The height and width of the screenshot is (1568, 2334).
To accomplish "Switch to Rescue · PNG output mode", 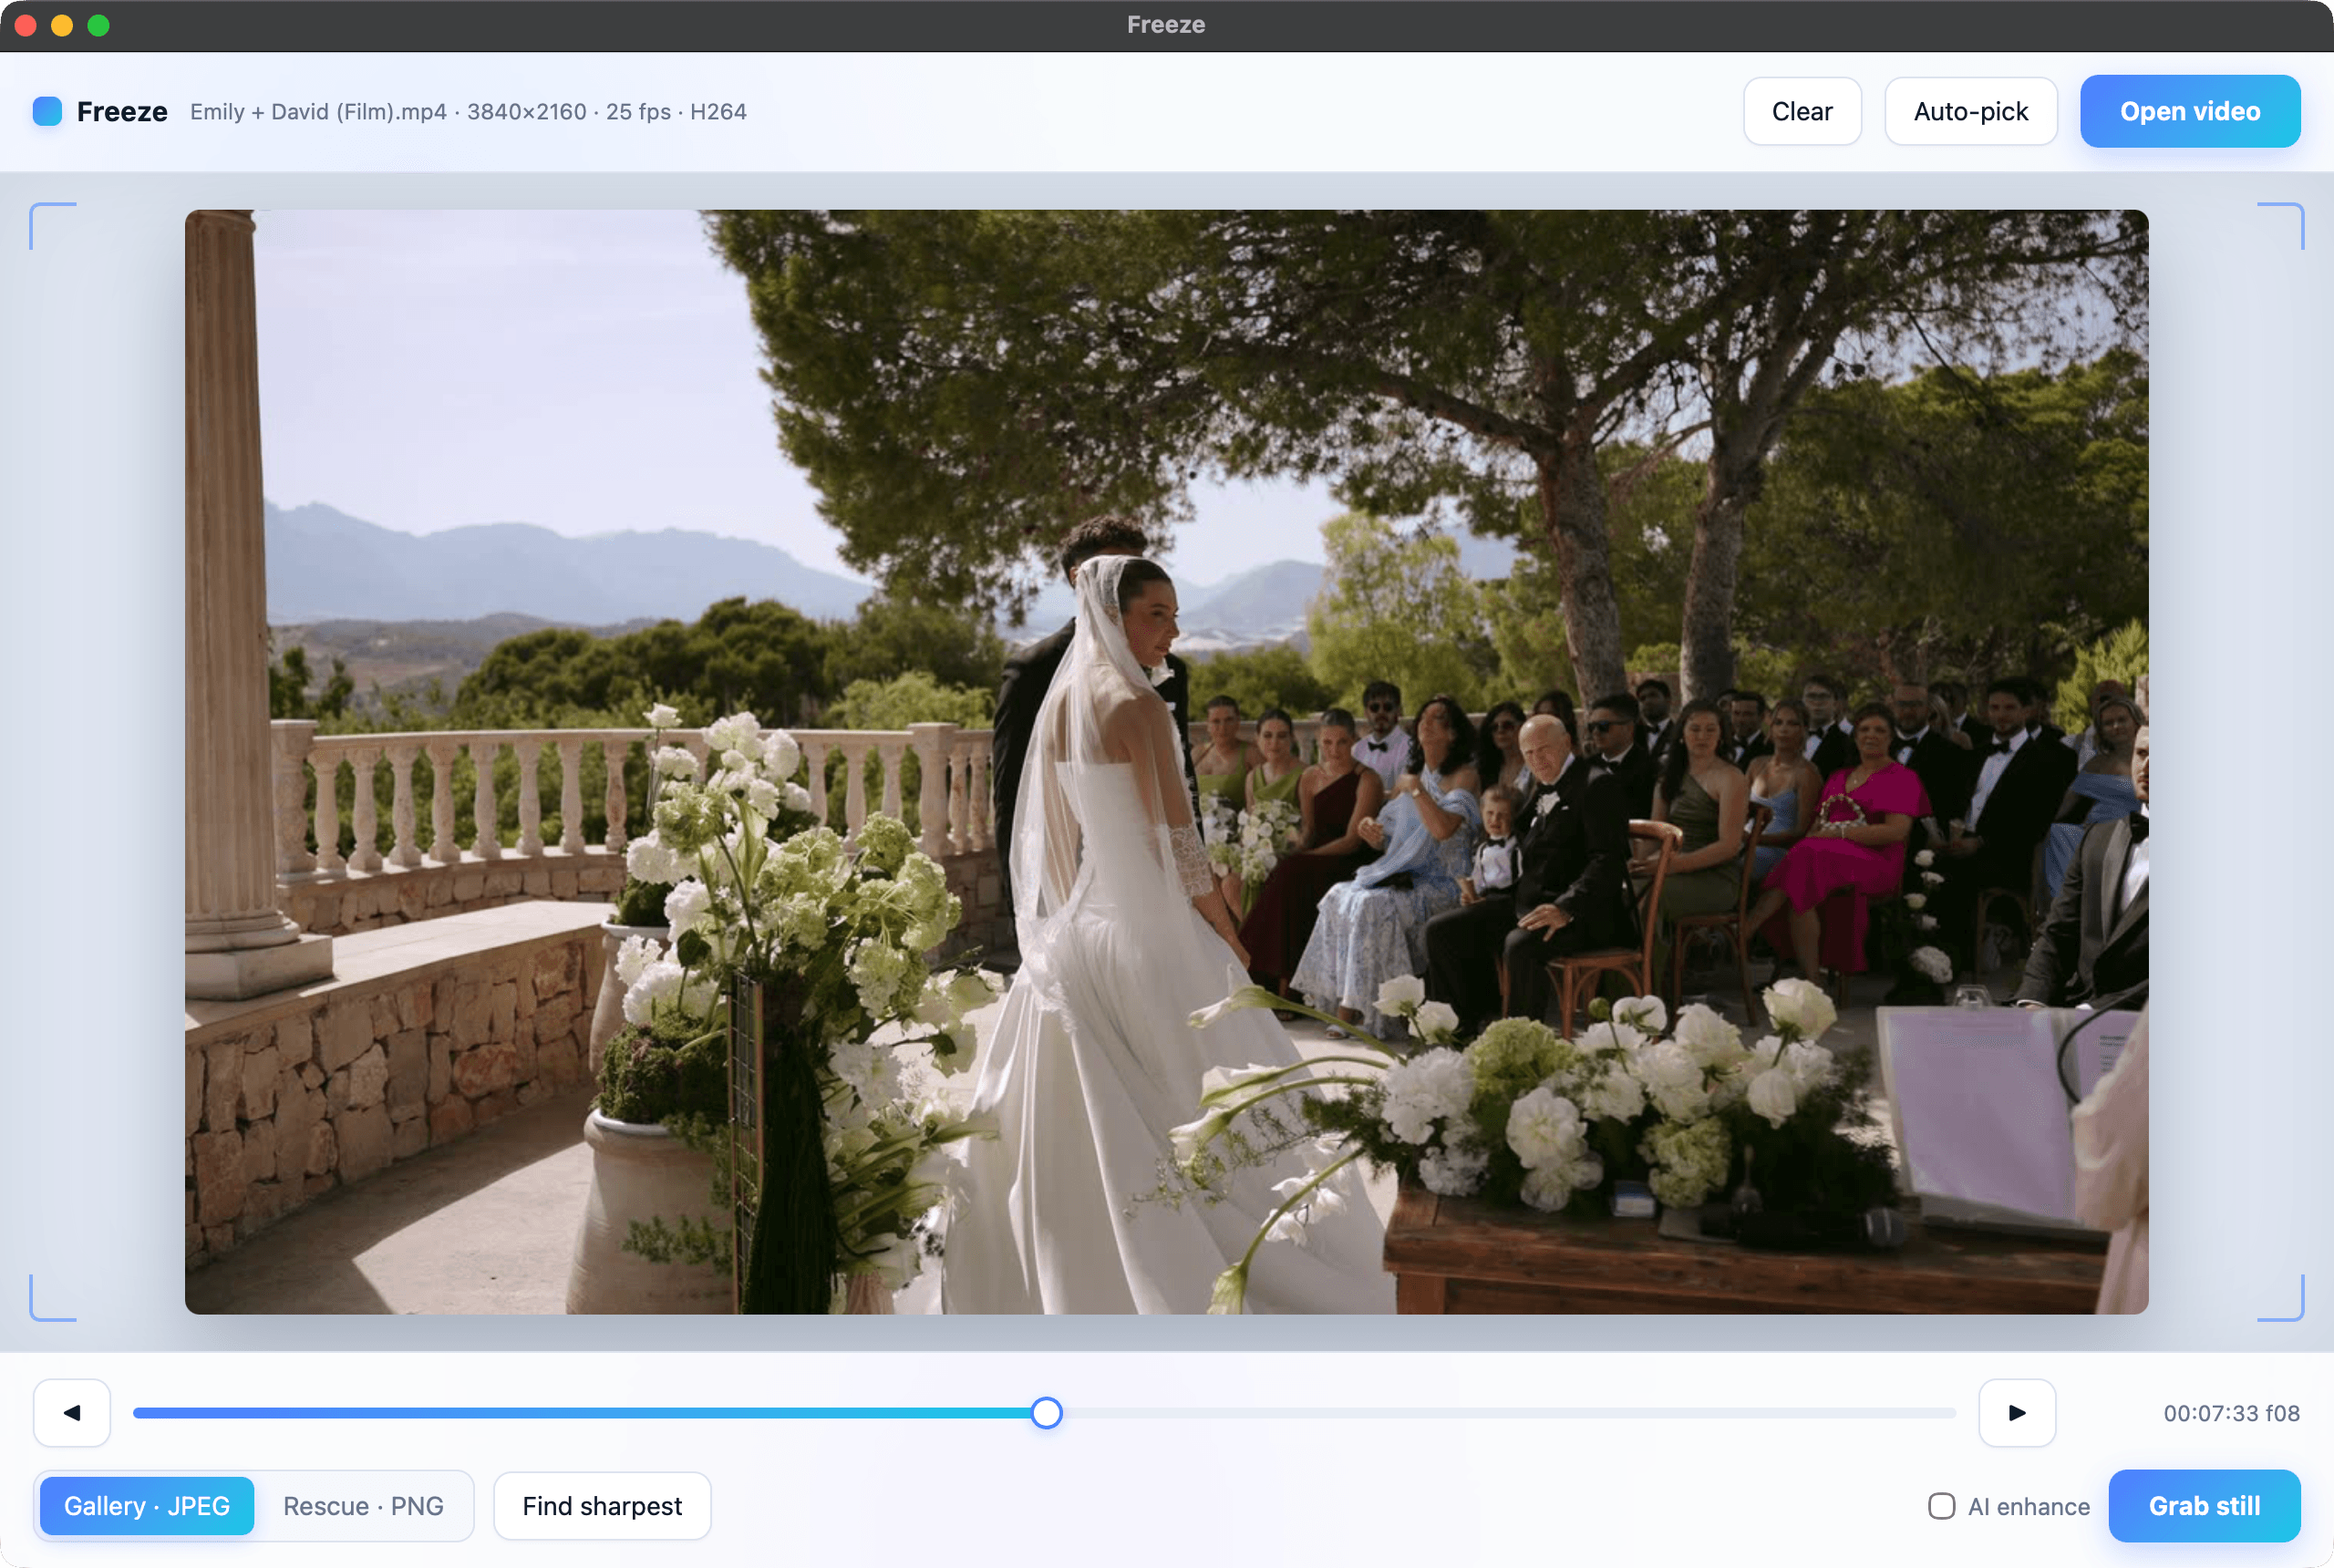I will (x=363, y=1506).
